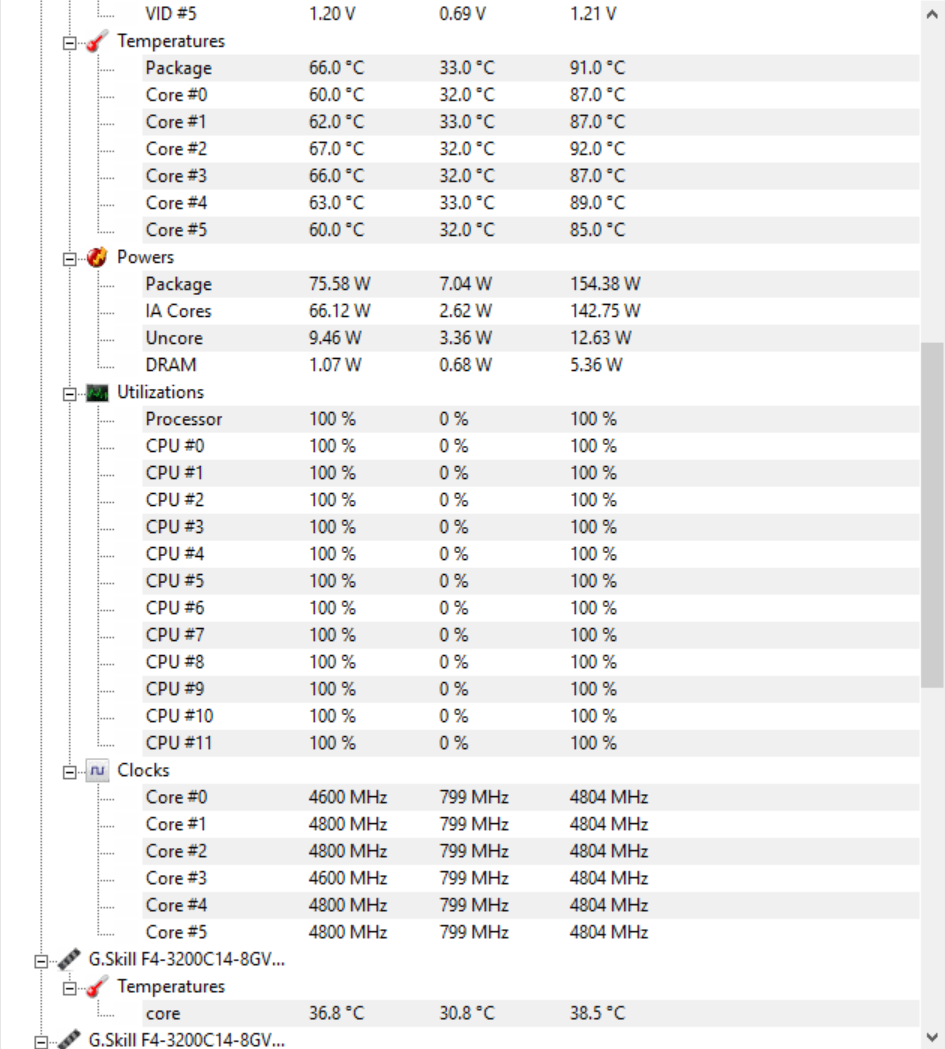This screenshot has height=1049, width=945.
Task: Click the upper G.Skill memory module icon
Action: tap(69, 960)
